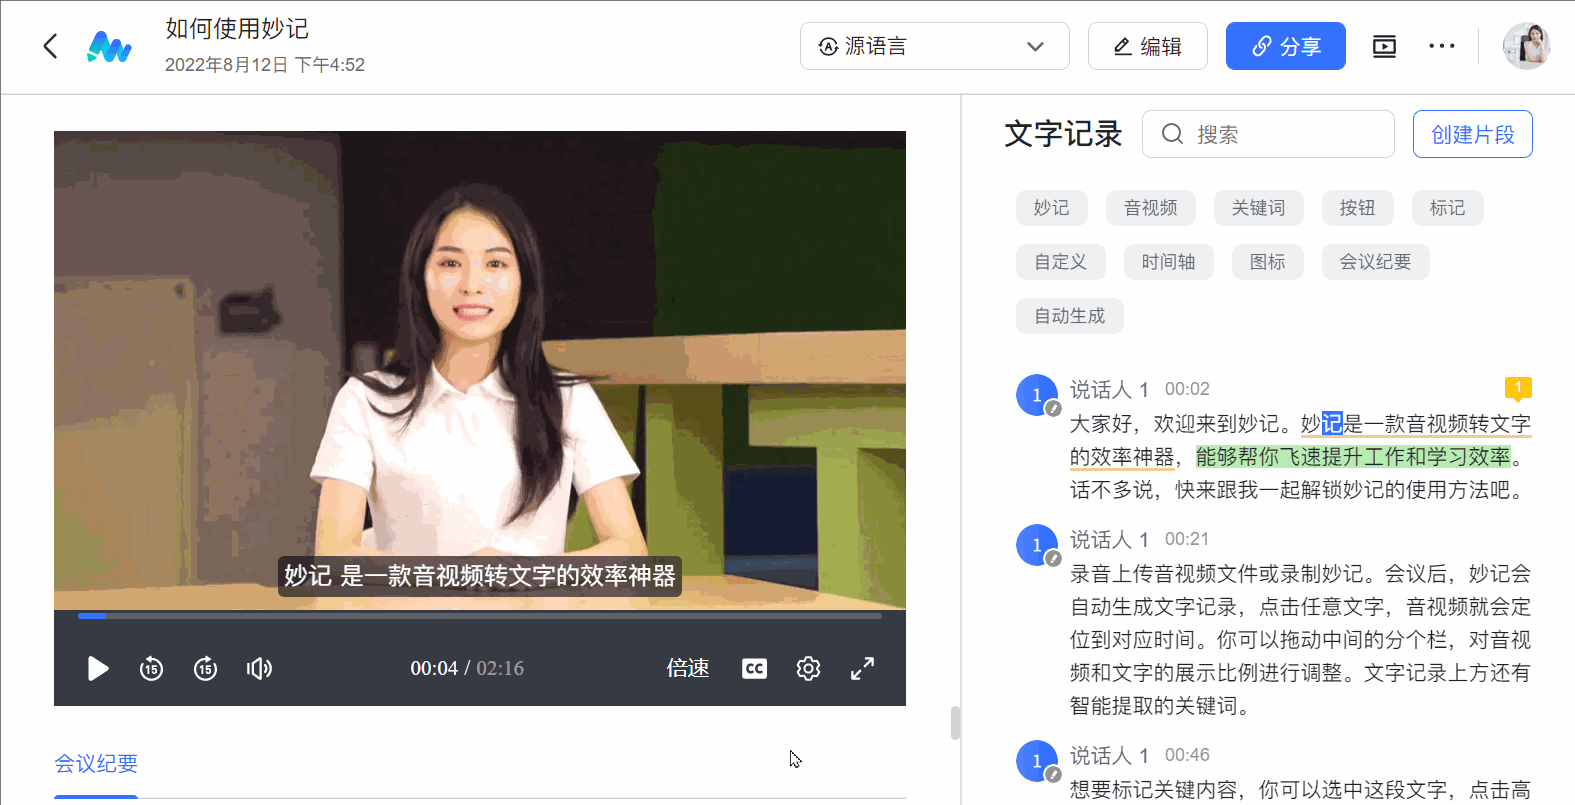
Task: Jump to timestamp 00:02
Action: coord(1187,389)
